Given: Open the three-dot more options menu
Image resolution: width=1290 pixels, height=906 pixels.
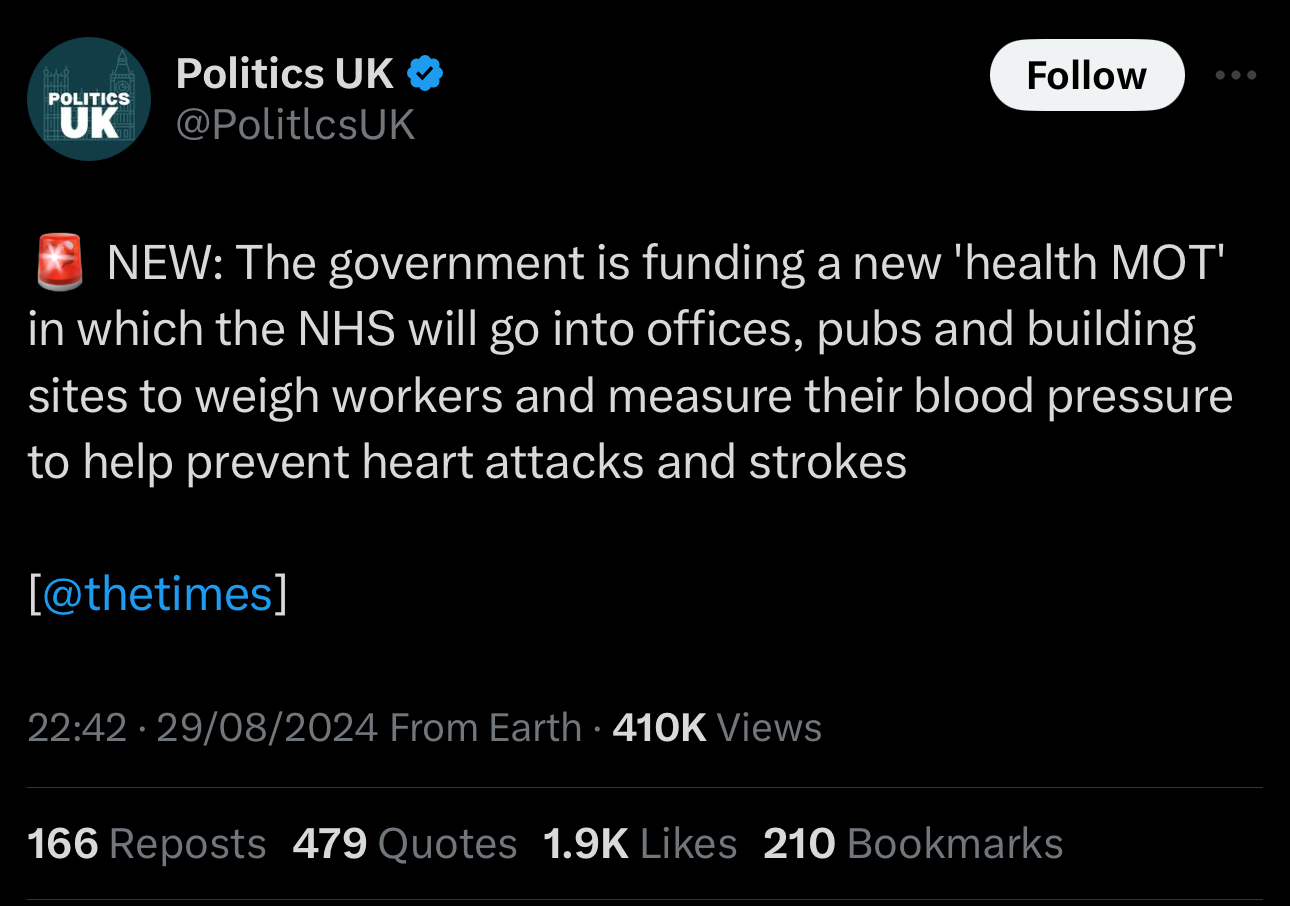Looking at the screenshot, I should pos(1236,75).
